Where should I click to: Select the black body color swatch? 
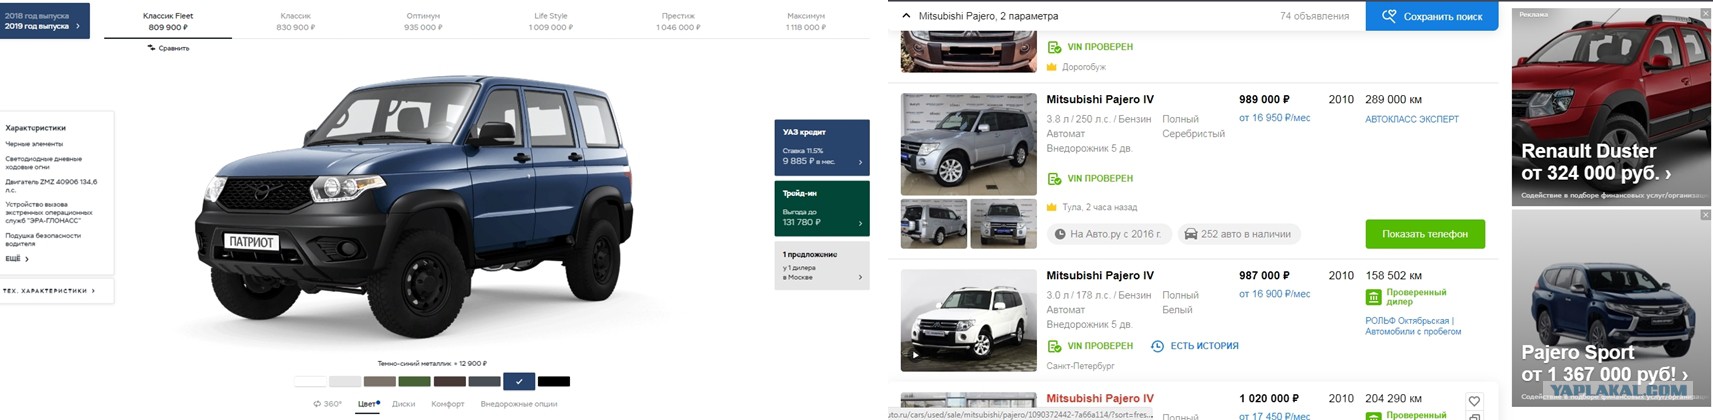tap(554, 381)
